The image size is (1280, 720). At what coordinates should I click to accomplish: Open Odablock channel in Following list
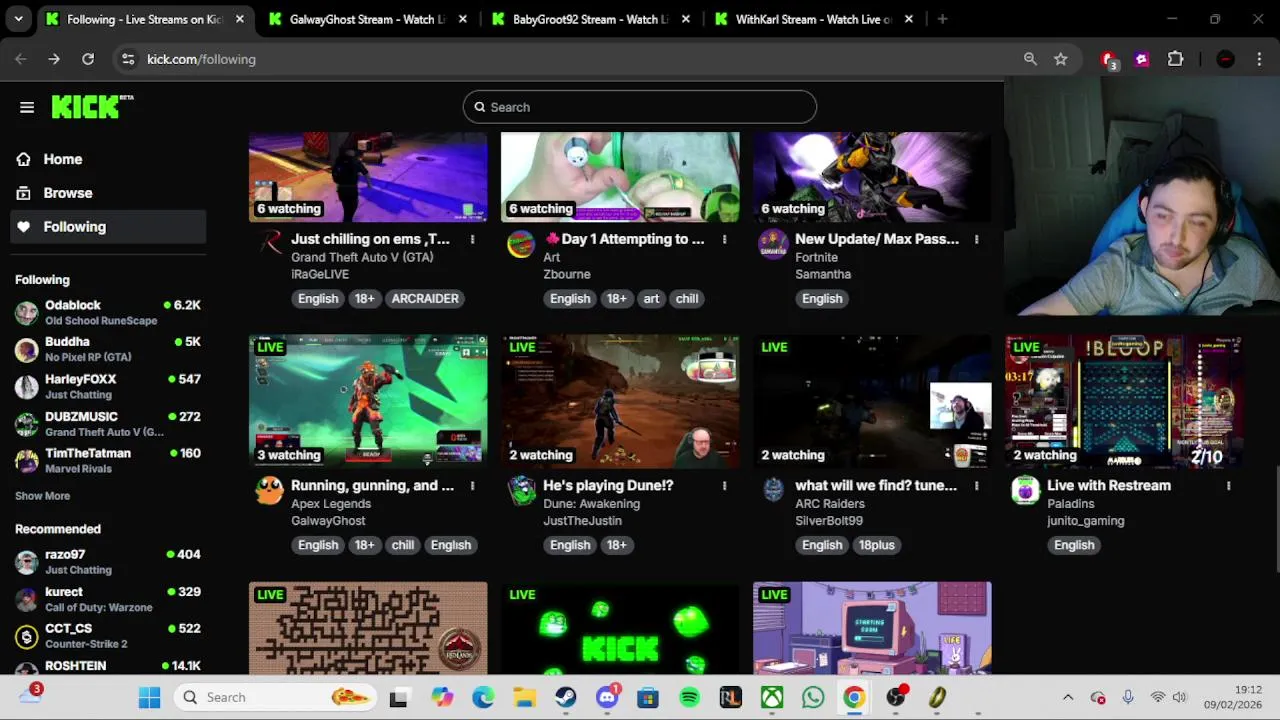pyautogui.click(x=108, y=312)
